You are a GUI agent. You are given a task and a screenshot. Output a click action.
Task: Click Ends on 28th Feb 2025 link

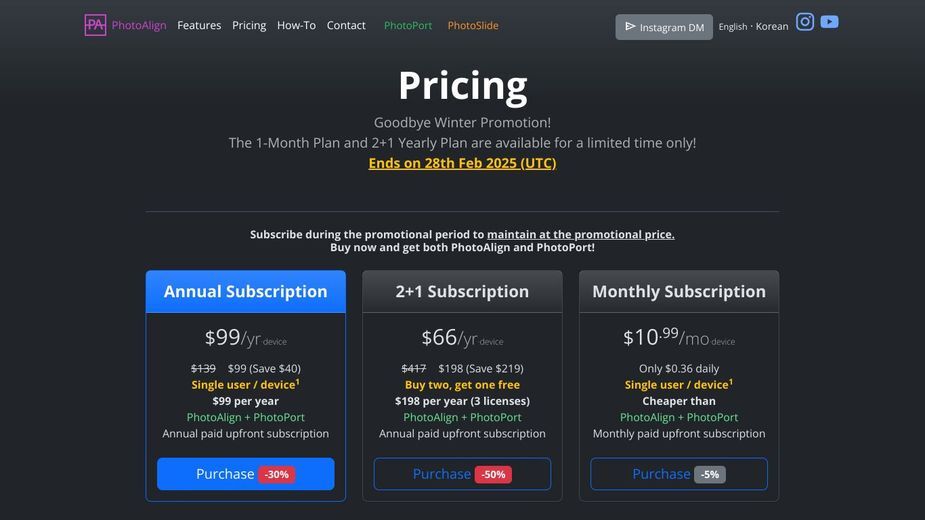(x=462, y=163)
